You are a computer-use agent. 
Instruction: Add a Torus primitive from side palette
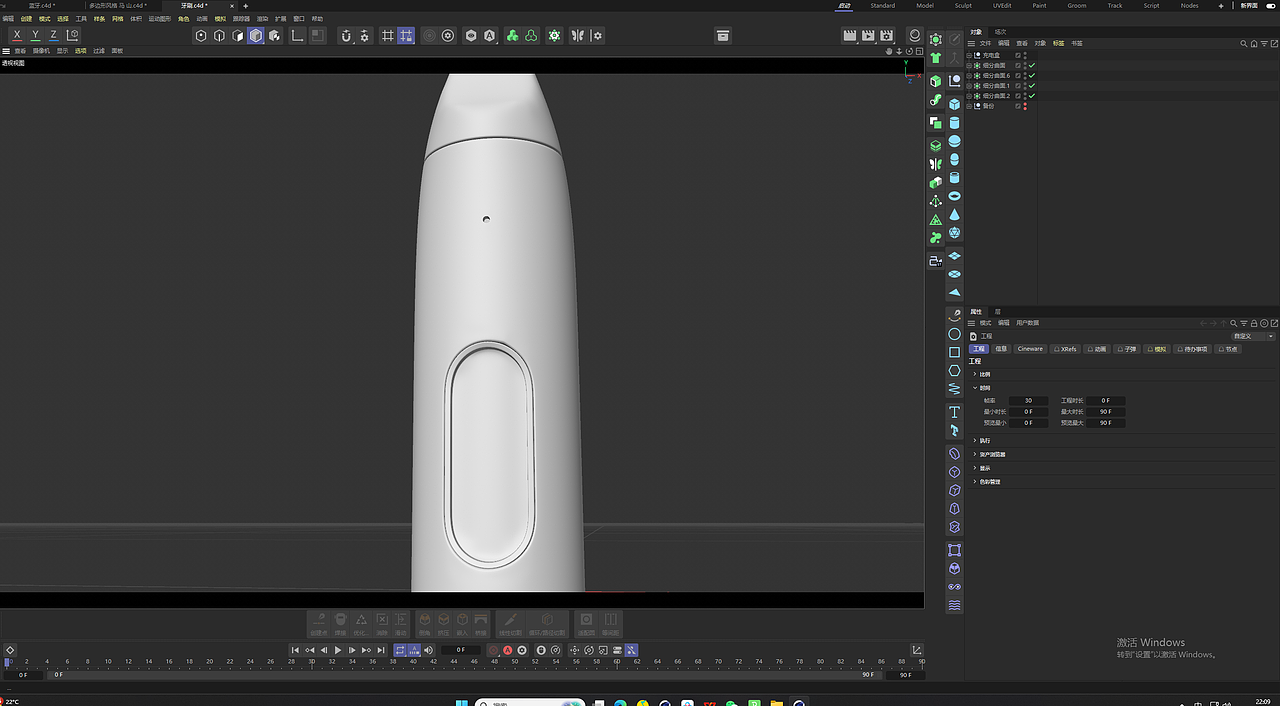[954, 196]
